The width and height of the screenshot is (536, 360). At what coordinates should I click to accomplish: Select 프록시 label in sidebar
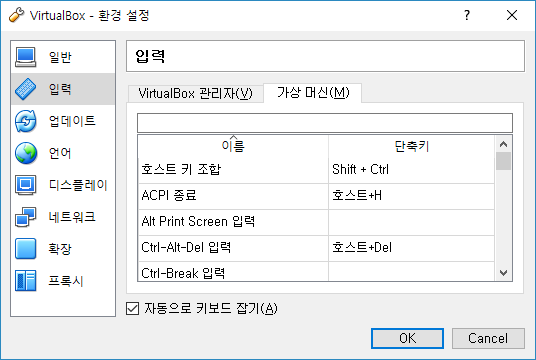point(66,281)
